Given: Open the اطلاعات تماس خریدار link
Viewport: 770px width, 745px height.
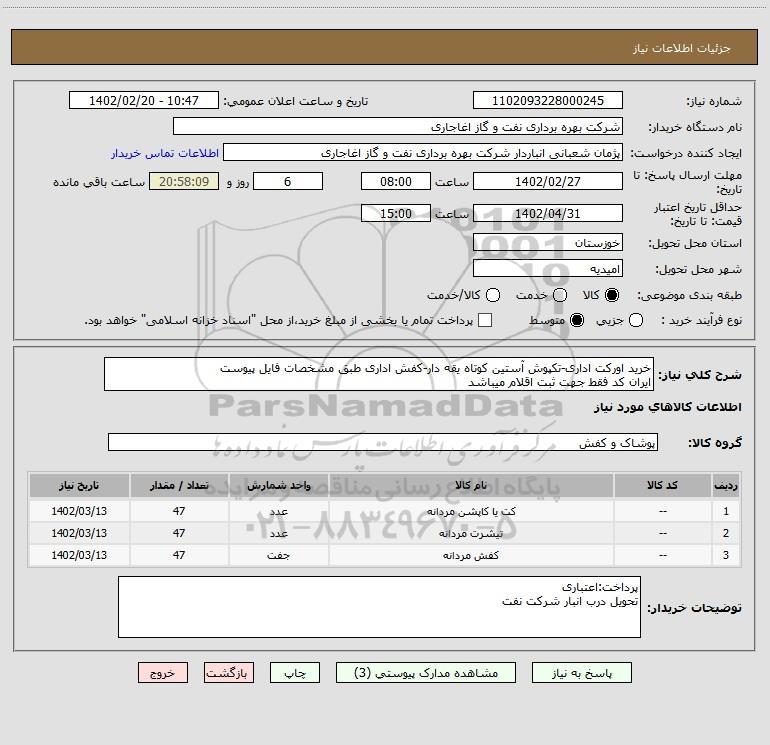Looking at the screenshot, I should click(x=165, y=153).
